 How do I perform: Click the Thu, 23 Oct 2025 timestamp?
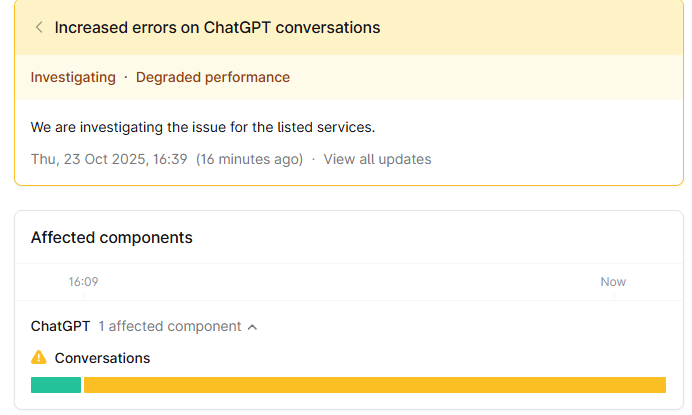click(109, 159)
